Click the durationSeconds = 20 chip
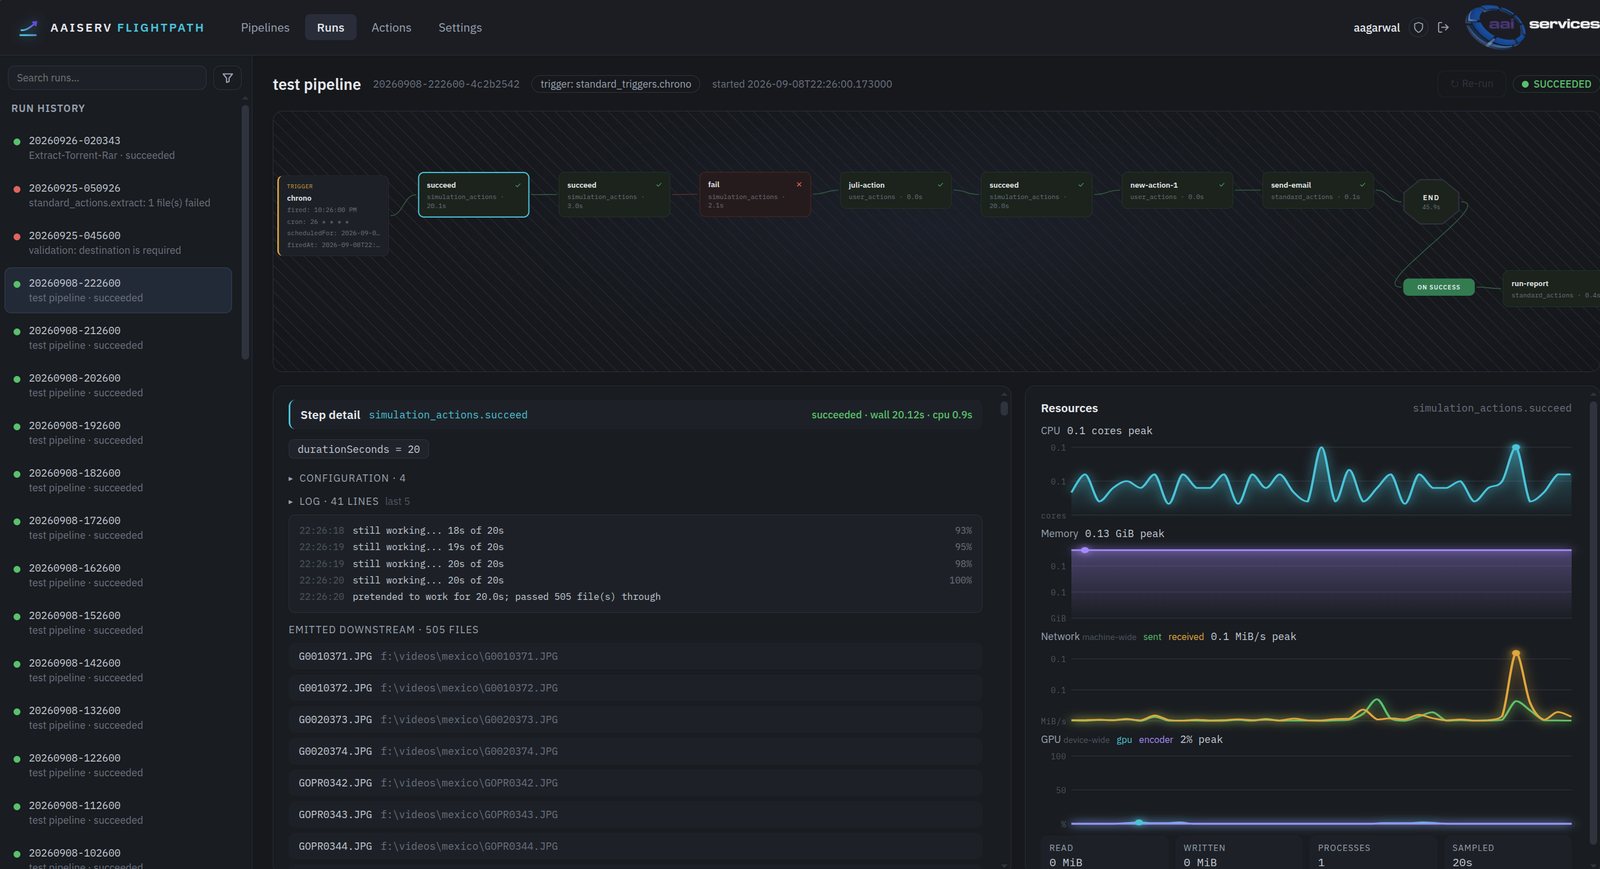1600x869 pixels. [358, 449]
